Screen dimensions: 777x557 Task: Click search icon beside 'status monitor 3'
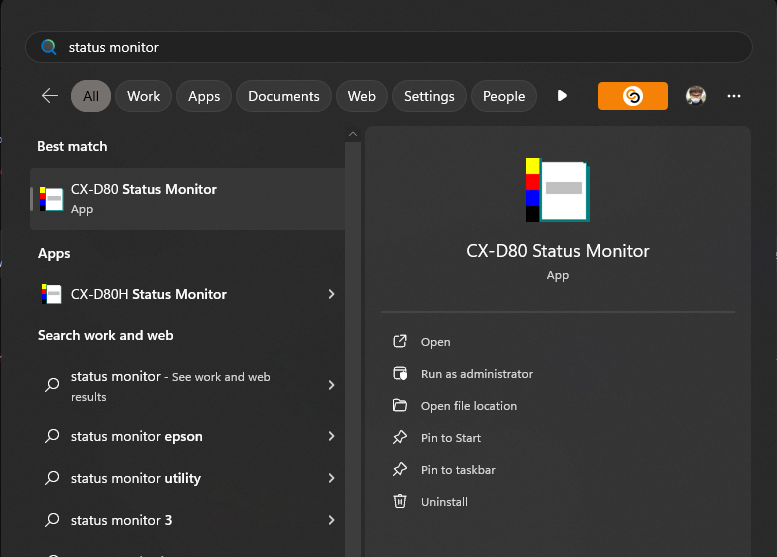(x=52, y=520)
